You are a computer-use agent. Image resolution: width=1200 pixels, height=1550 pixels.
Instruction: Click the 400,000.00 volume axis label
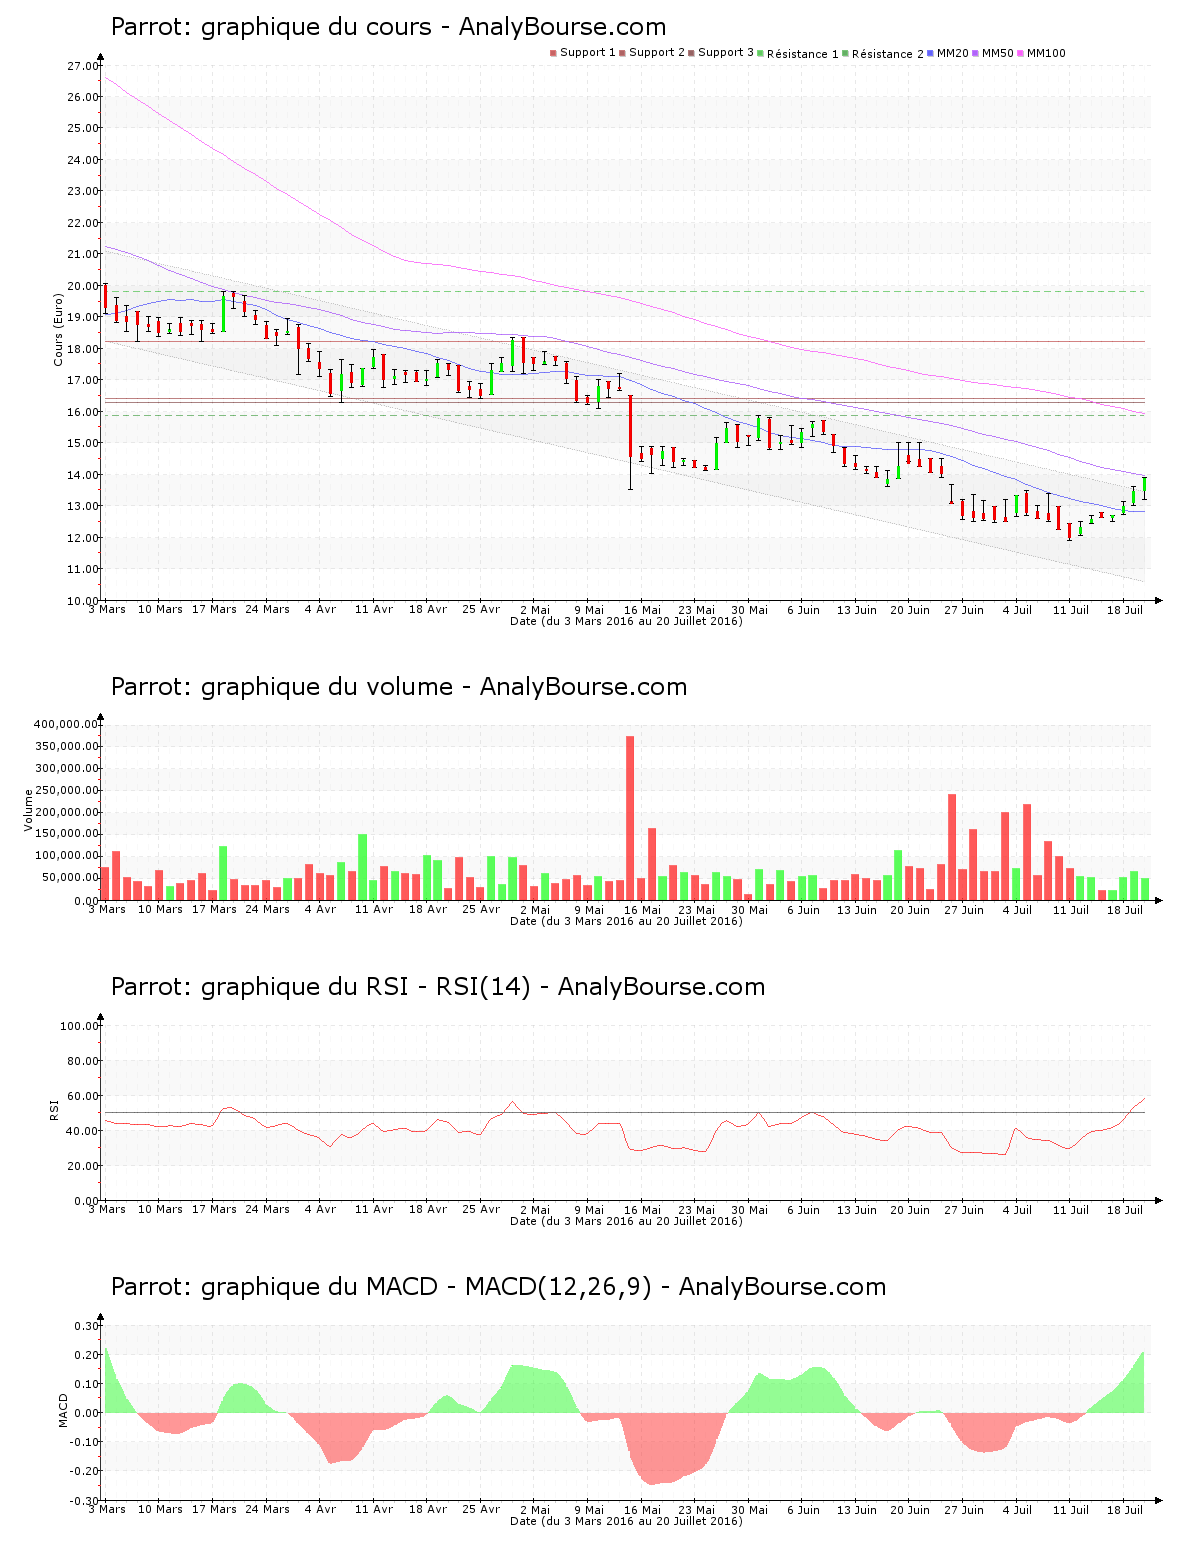66,724
